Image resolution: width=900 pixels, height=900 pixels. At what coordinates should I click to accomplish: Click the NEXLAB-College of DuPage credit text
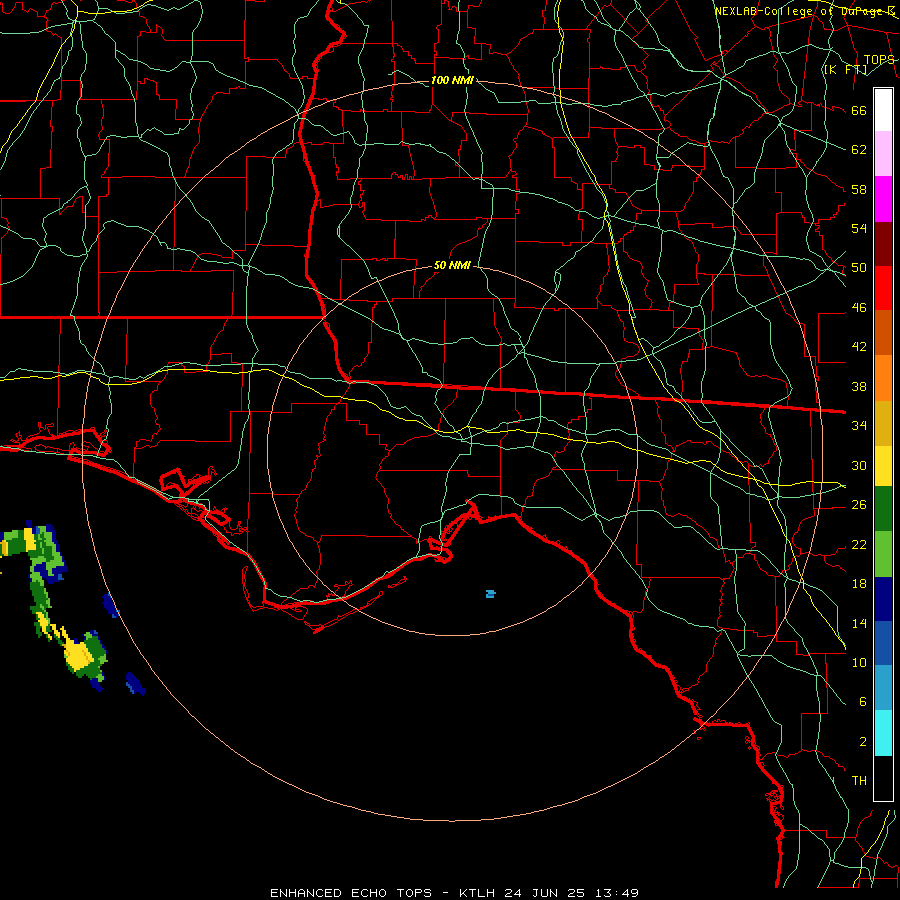pyautogui.click(x=805, y=11)
